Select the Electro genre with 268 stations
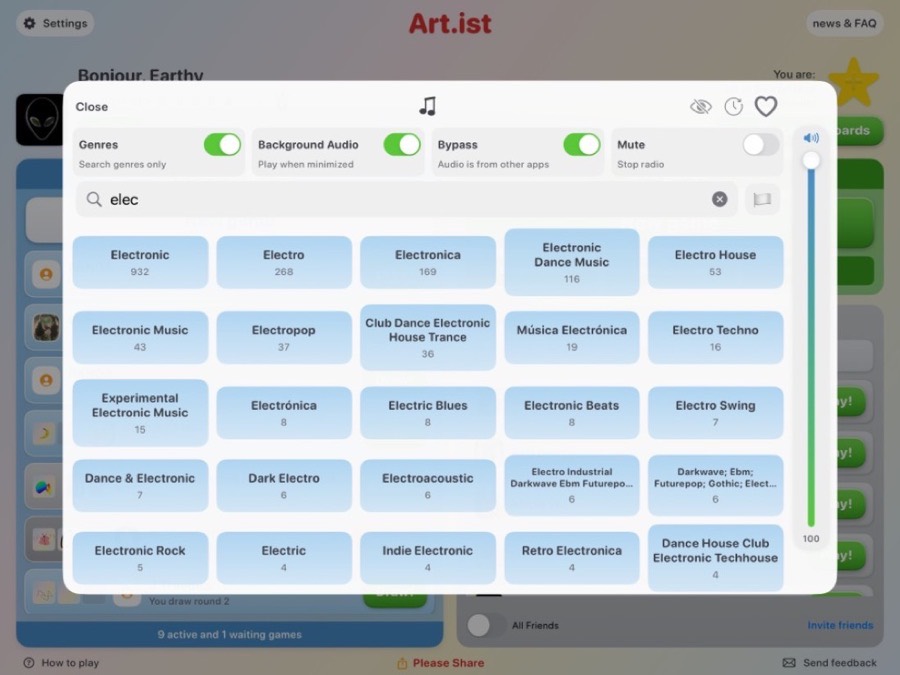Viewport: 900px width, 675px height. (284, 262)
